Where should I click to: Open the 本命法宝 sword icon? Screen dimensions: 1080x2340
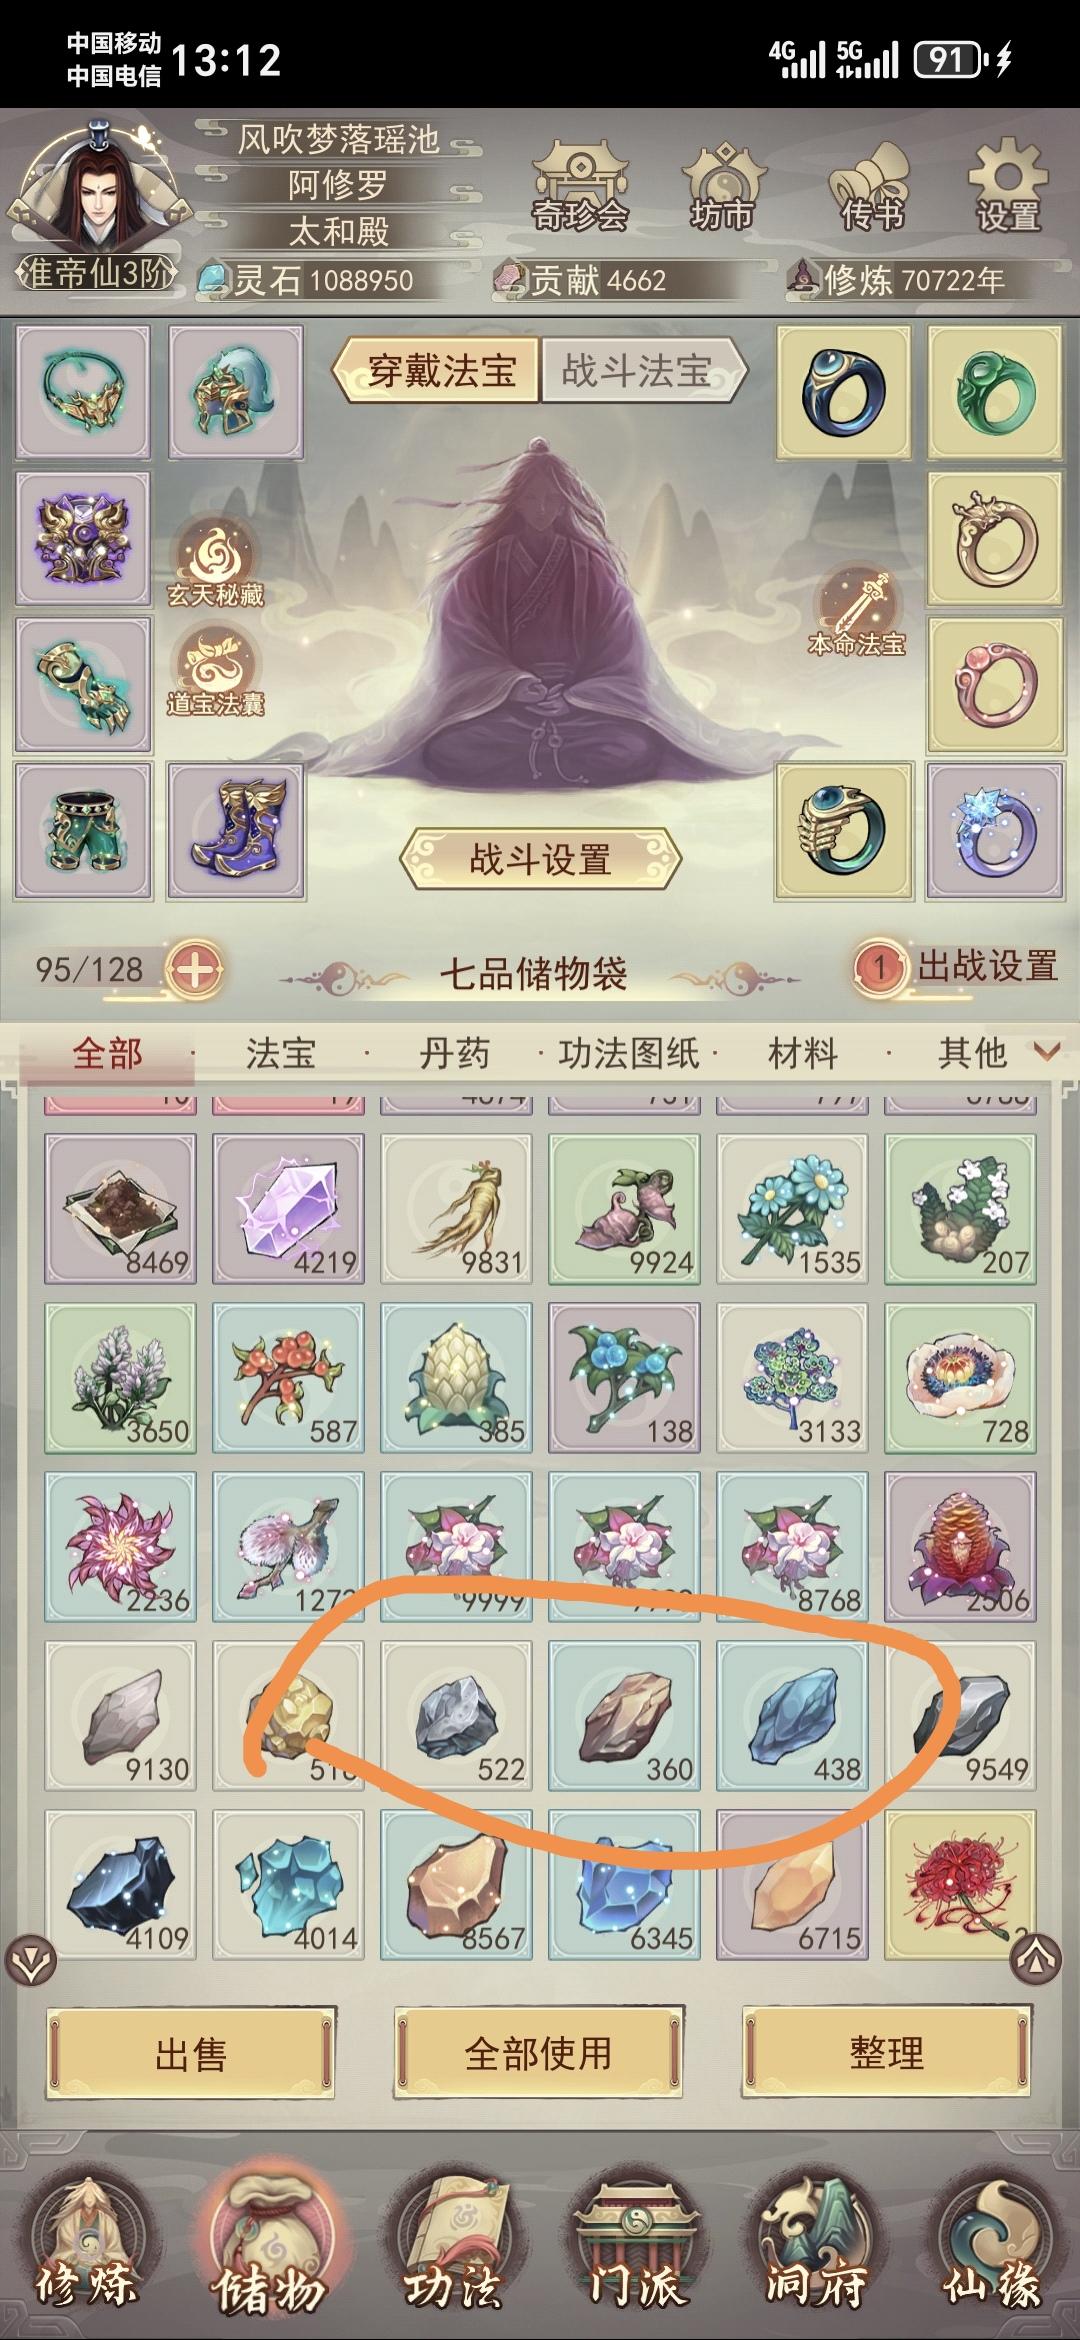(x=857, y=612)
